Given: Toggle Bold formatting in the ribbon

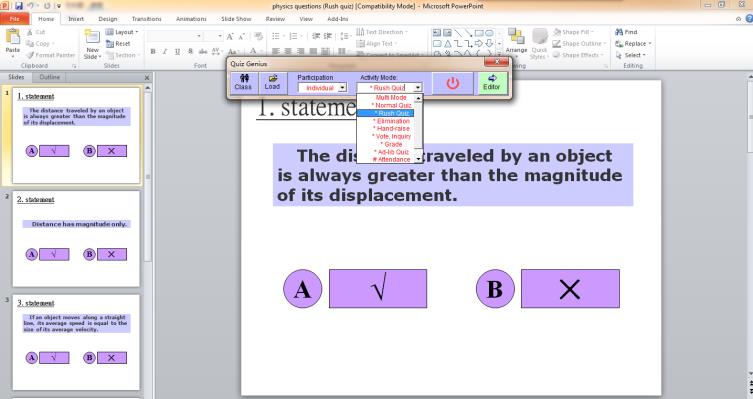Looking at the screenshot, I should [x=153, y=51].
